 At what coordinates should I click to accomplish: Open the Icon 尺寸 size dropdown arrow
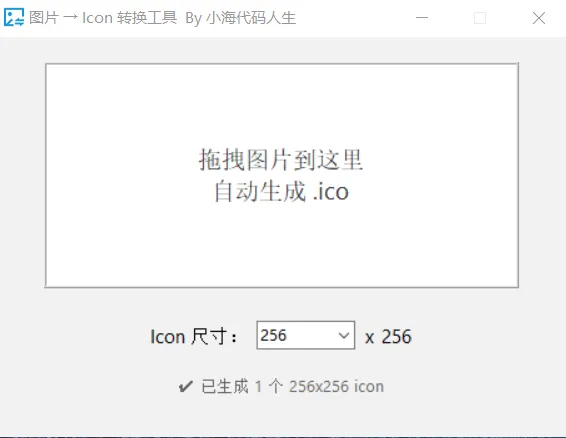(344, 335)
